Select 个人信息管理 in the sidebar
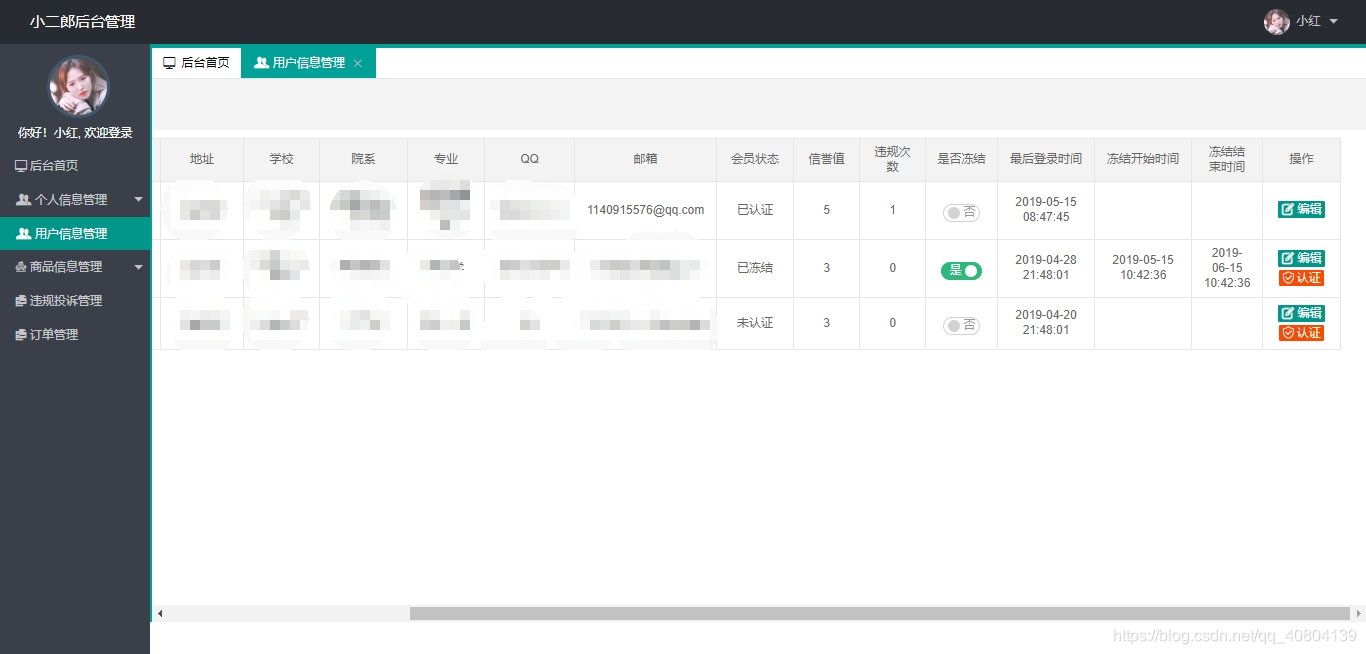 [x=75, y=200]
